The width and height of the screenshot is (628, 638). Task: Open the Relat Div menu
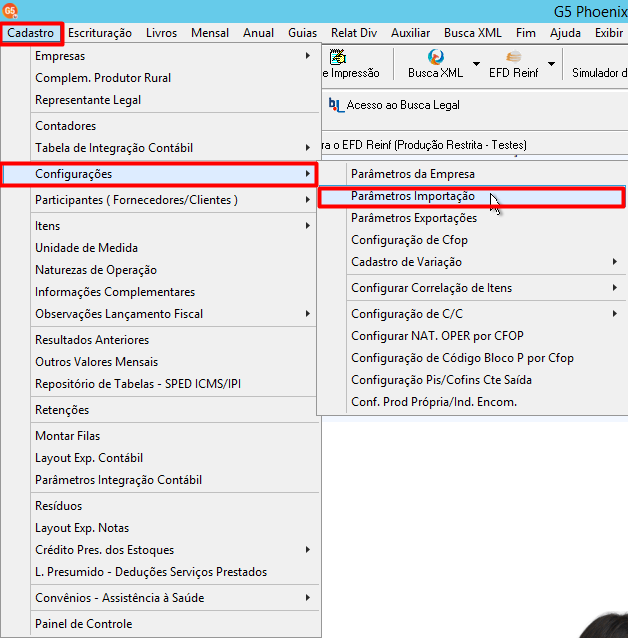coord(354,33)
